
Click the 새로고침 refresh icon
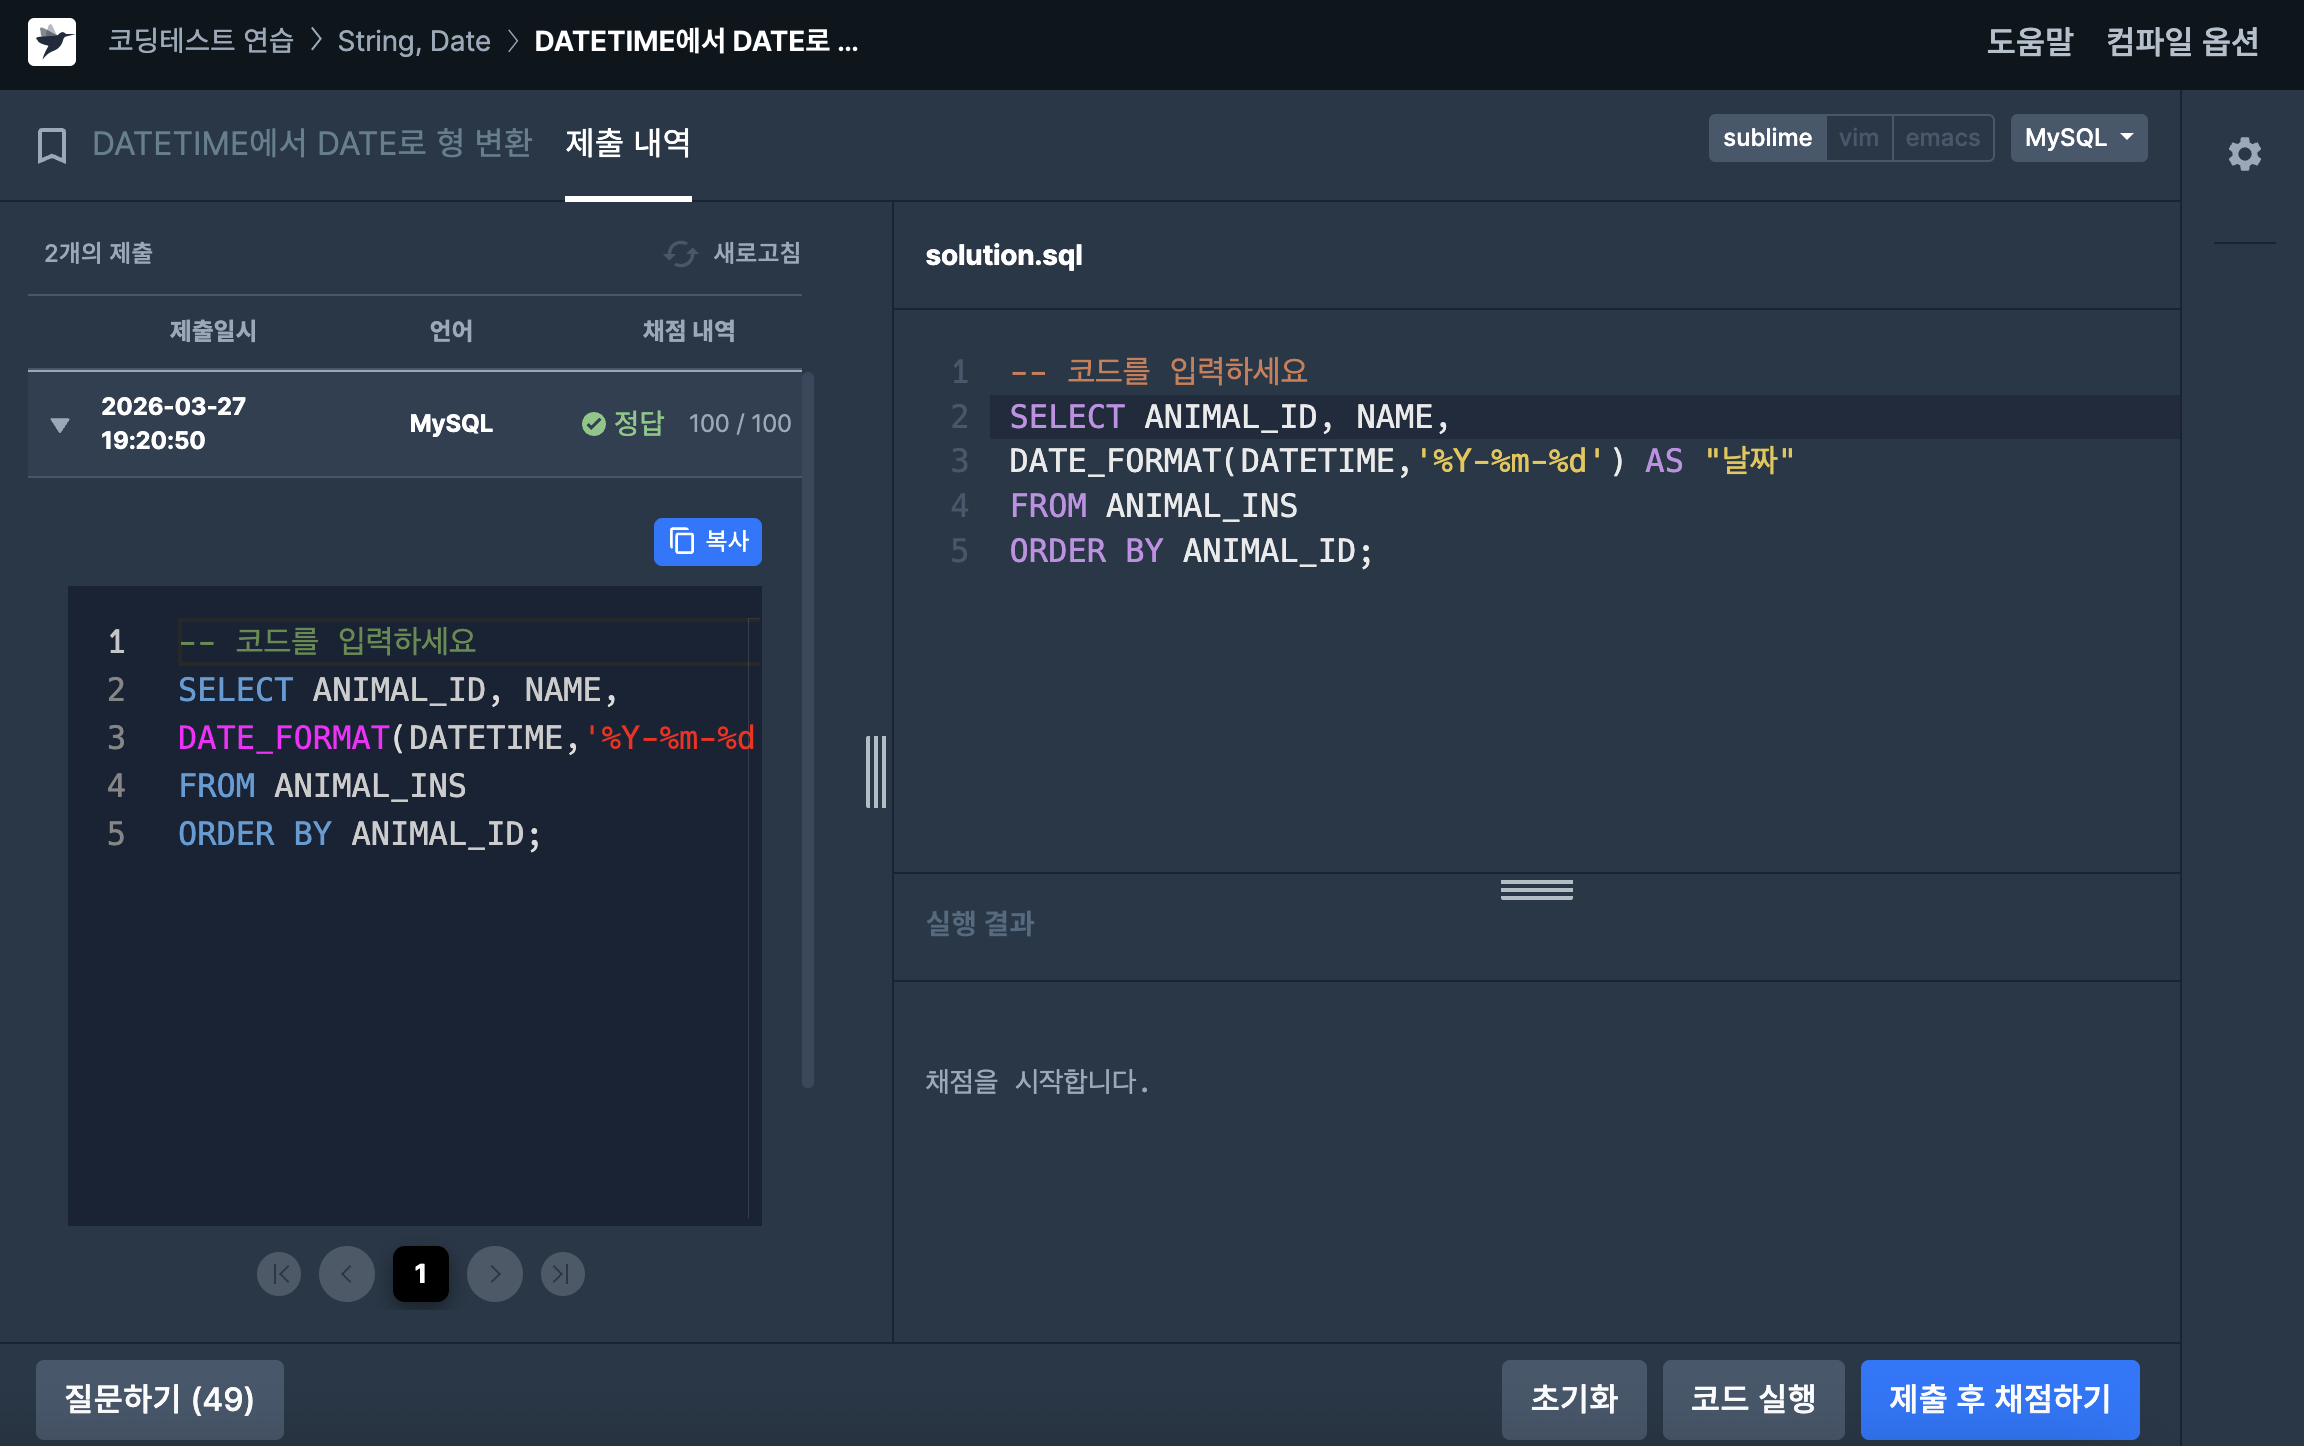click(x=681, y=254)
